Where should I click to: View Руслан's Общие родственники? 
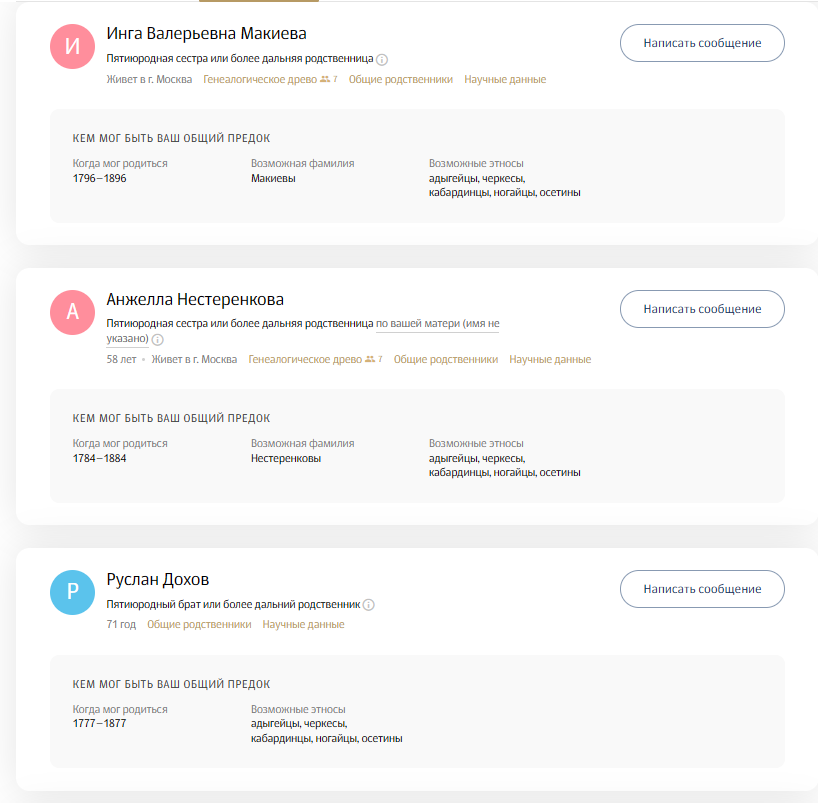[199, 624]
